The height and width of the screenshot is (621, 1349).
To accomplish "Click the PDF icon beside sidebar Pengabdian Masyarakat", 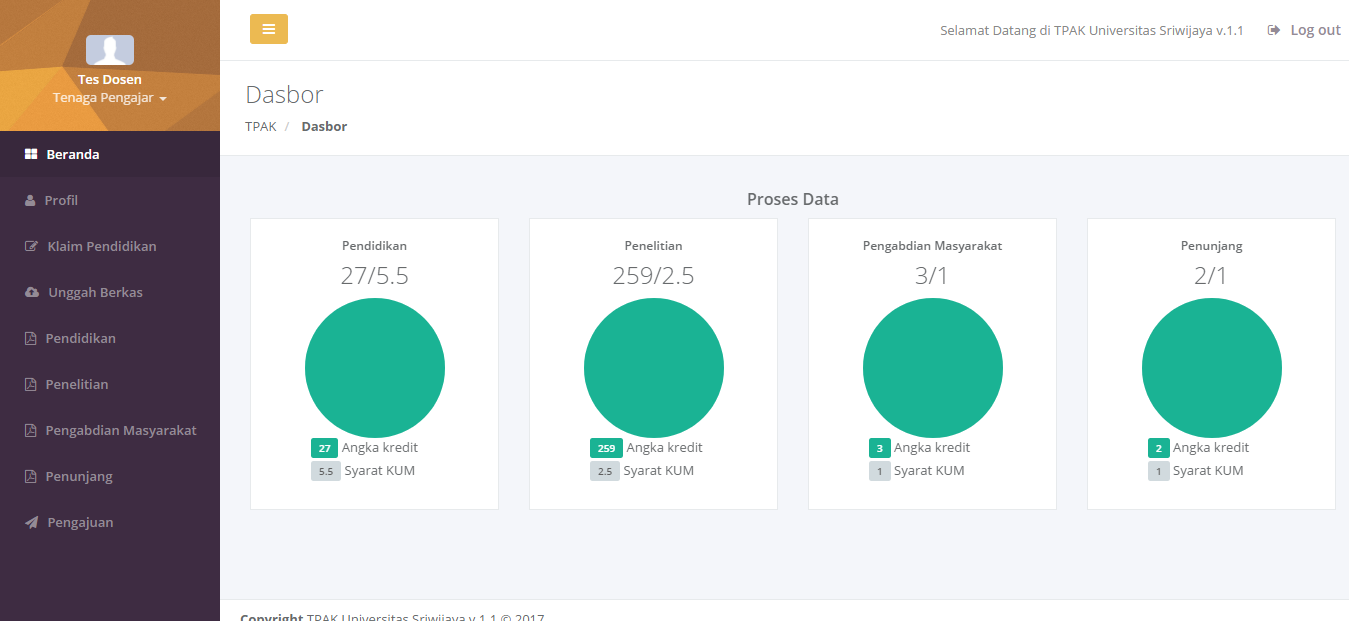I will point(30,430).
